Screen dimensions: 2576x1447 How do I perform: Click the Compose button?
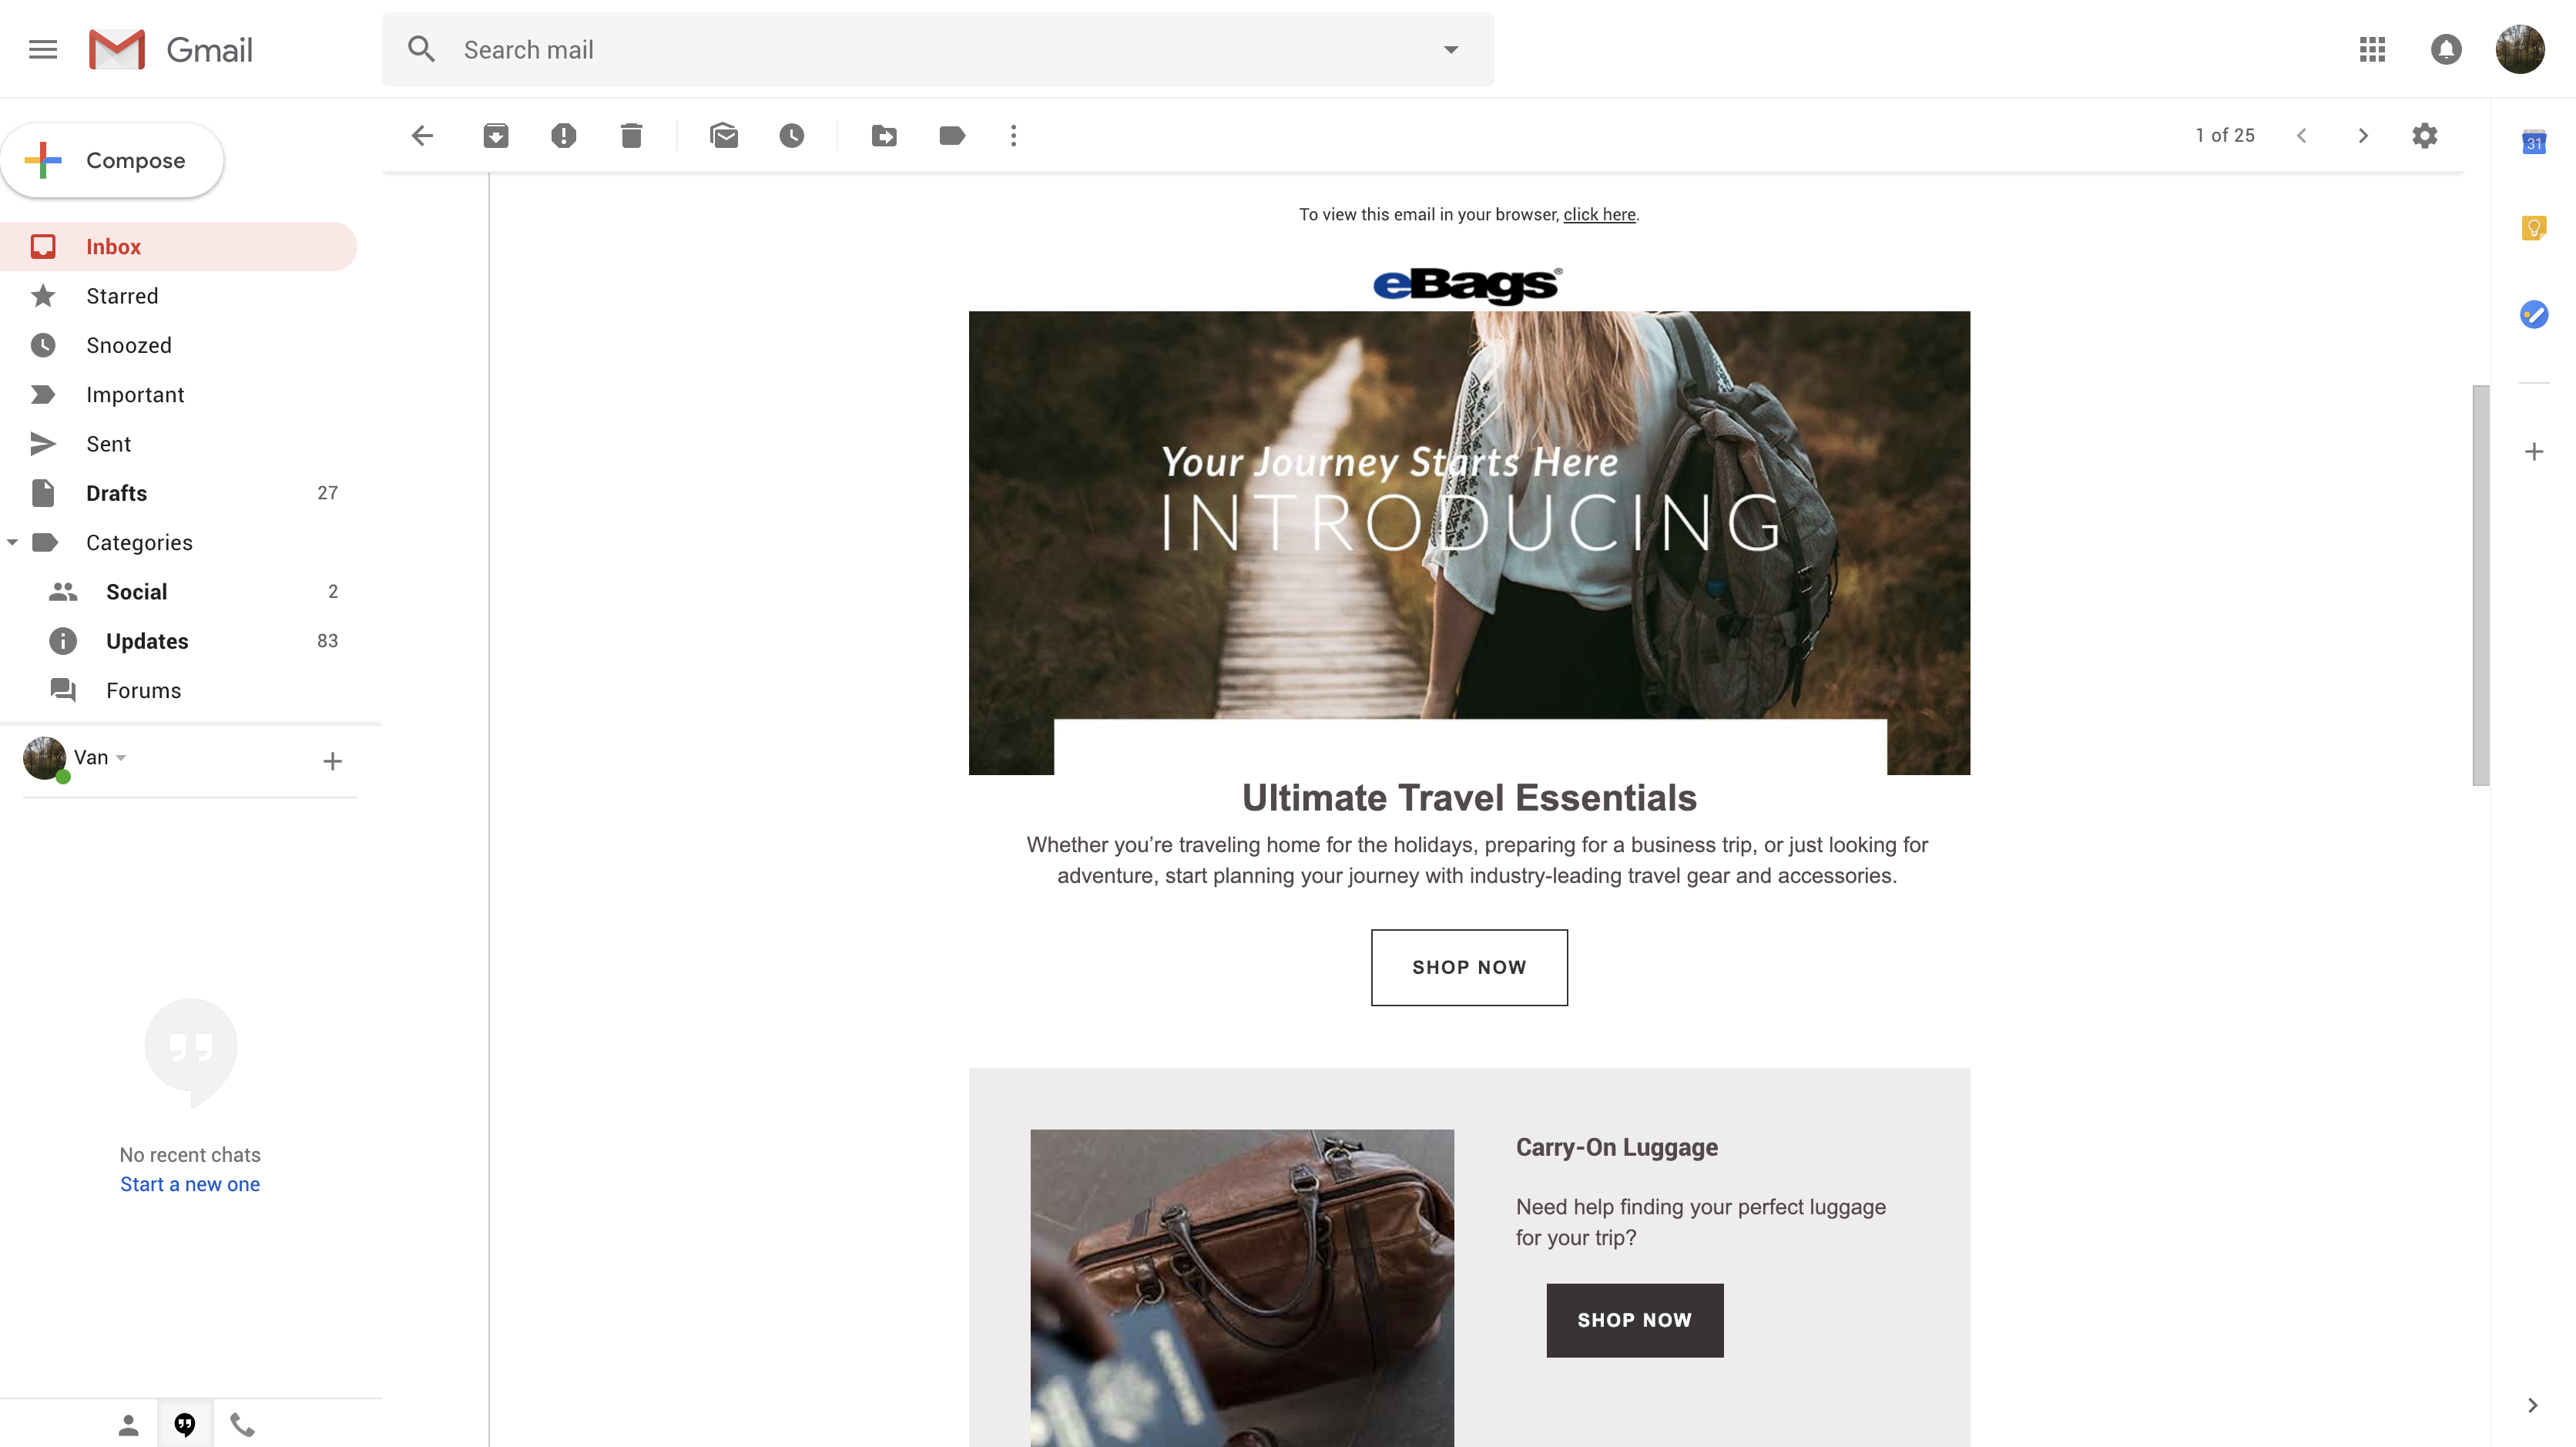coord(112,160)
